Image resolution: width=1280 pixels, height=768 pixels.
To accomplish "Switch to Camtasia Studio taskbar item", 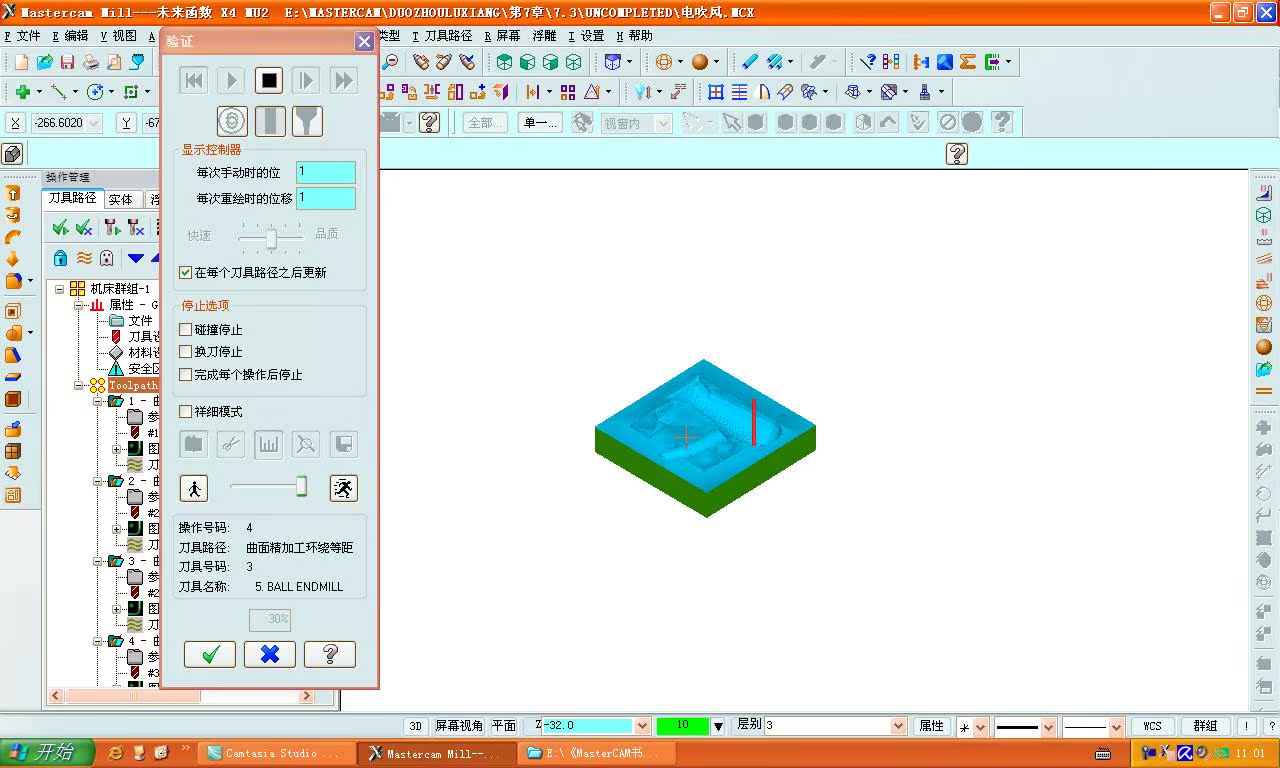I will click(274, 754).
